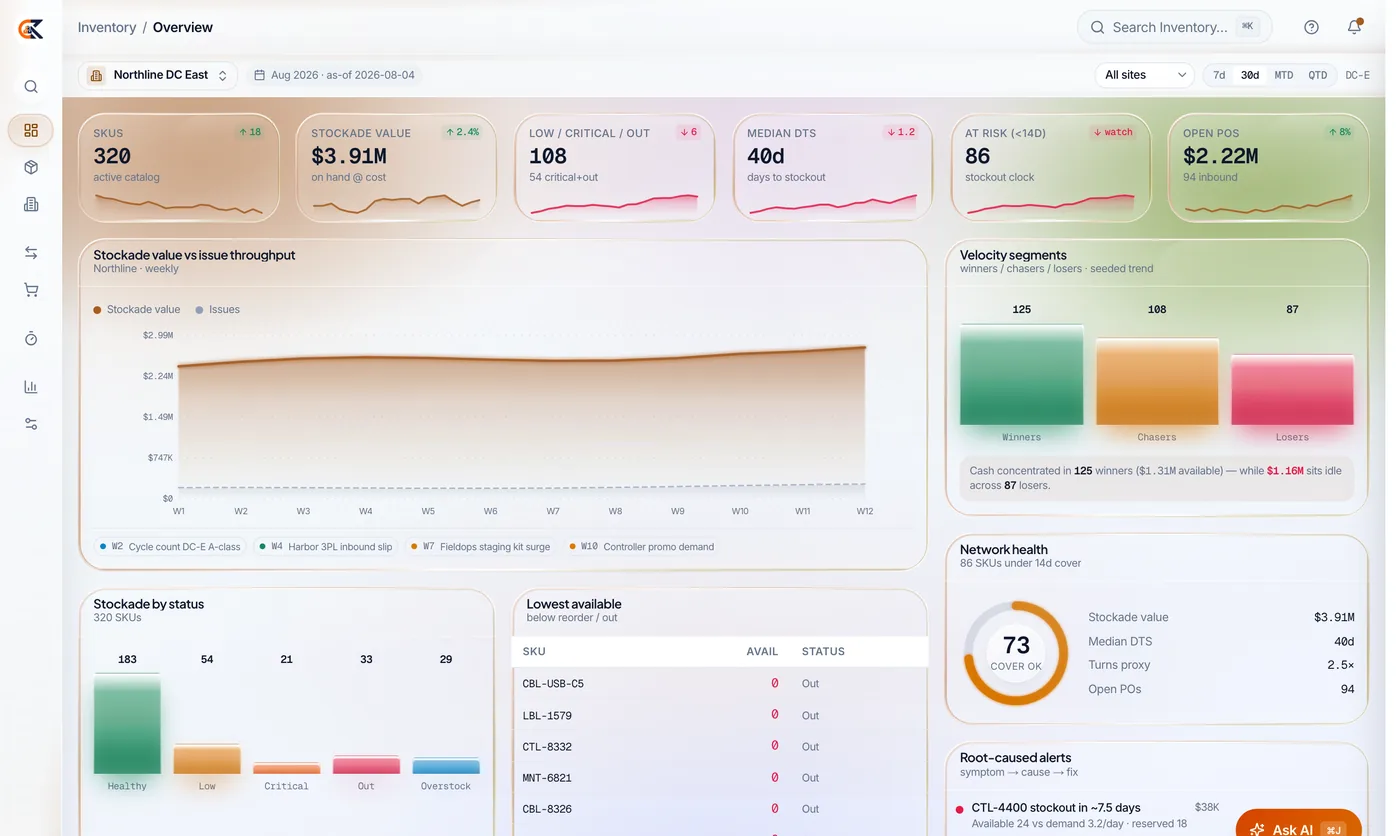
Task: Open the All sites dropdown
Action: [1145, 75]
